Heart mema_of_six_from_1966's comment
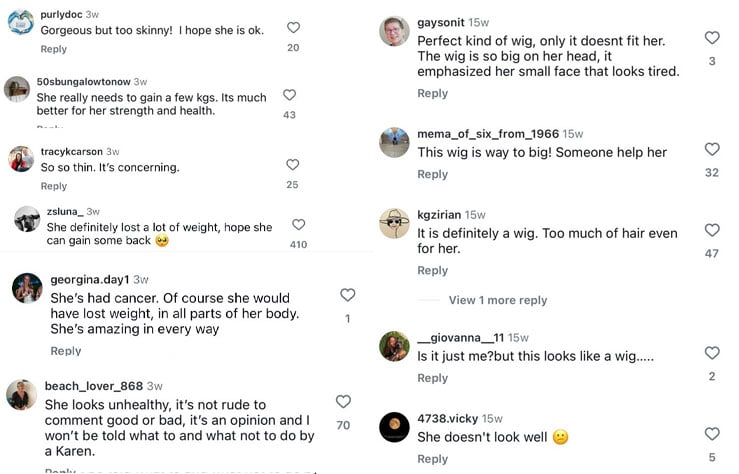The height and width of the screenshot is (474, 739). [x=712, y=149]
